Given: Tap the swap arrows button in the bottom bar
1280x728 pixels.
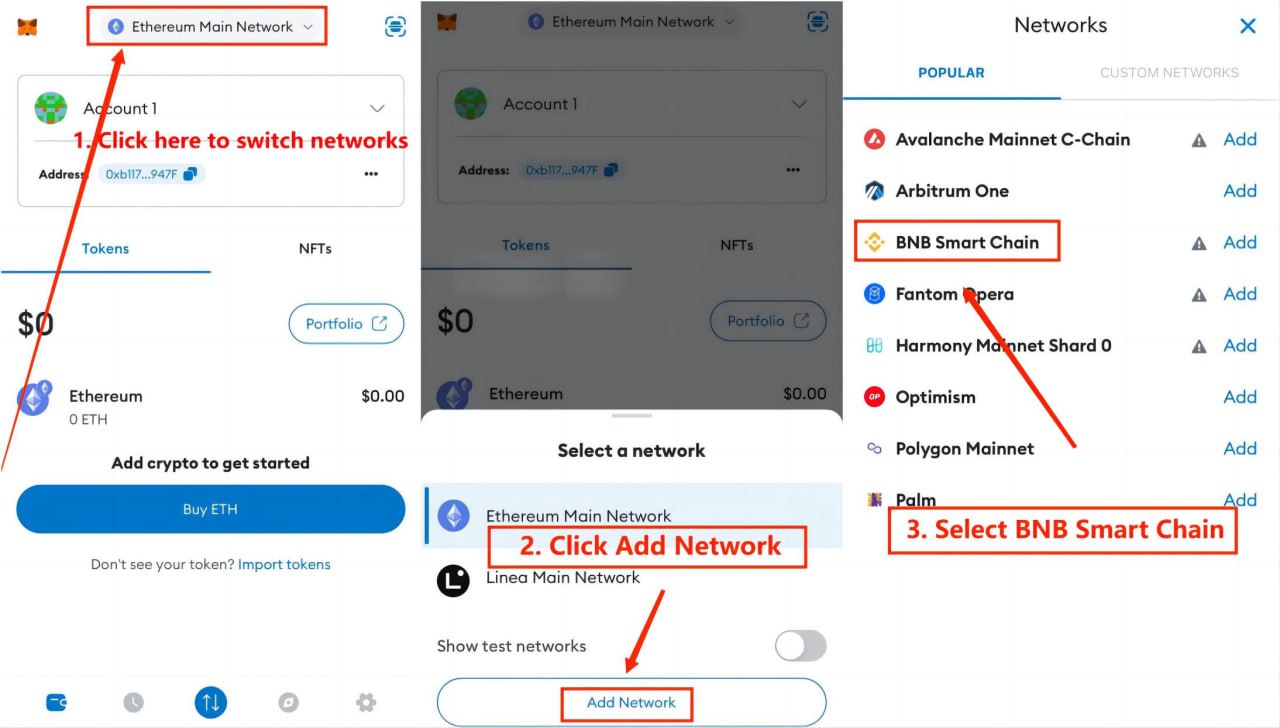Looking at the screenshot, I should 211,702.
